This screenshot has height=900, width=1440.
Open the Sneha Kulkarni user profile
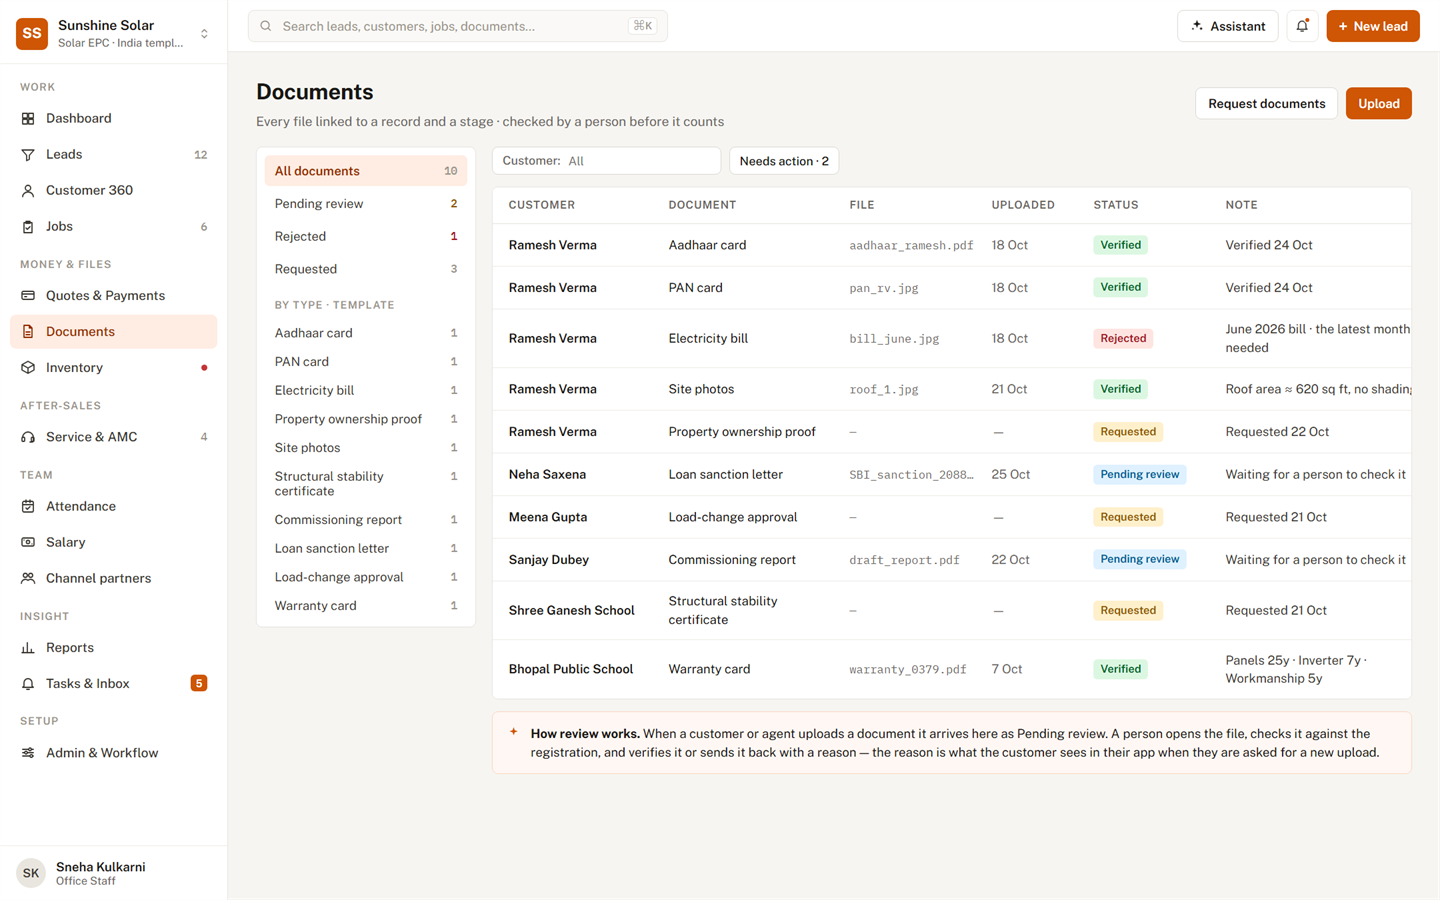coord(113,873)
